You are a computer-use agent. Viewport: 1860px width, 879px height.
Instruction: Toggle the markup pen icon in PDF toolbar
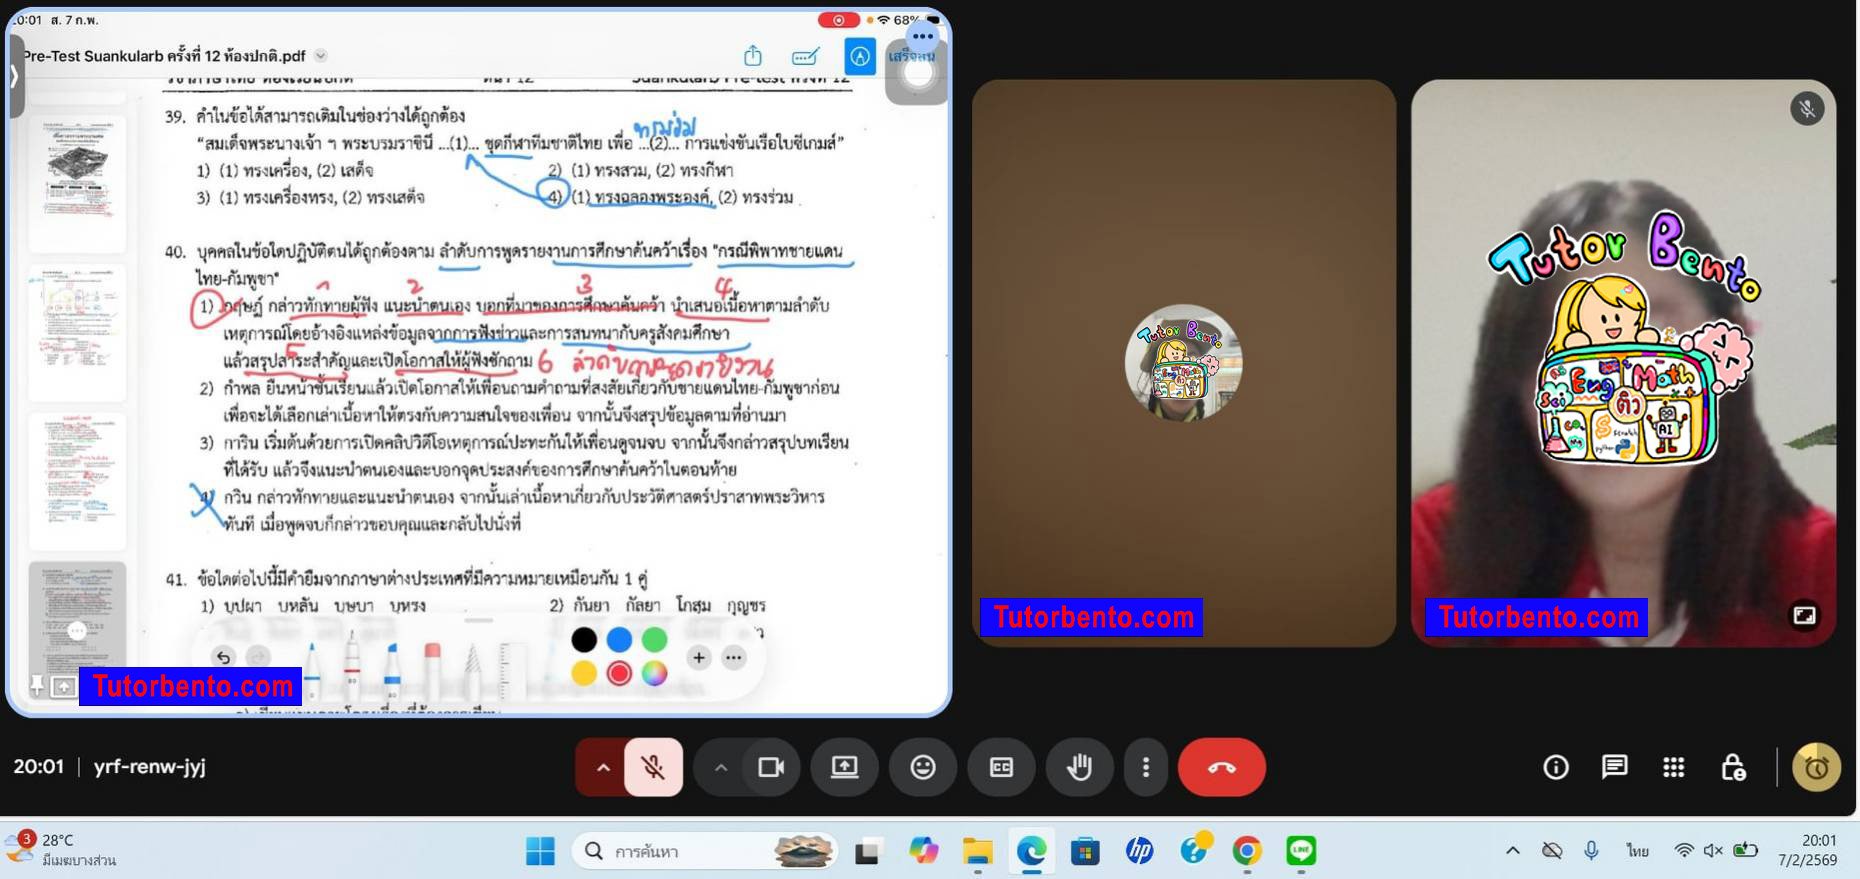860,56
